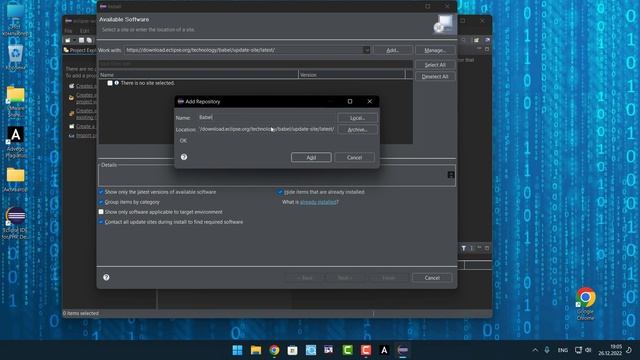Click the type filter text field
The image size is (640, 360).
click(256, 64)
